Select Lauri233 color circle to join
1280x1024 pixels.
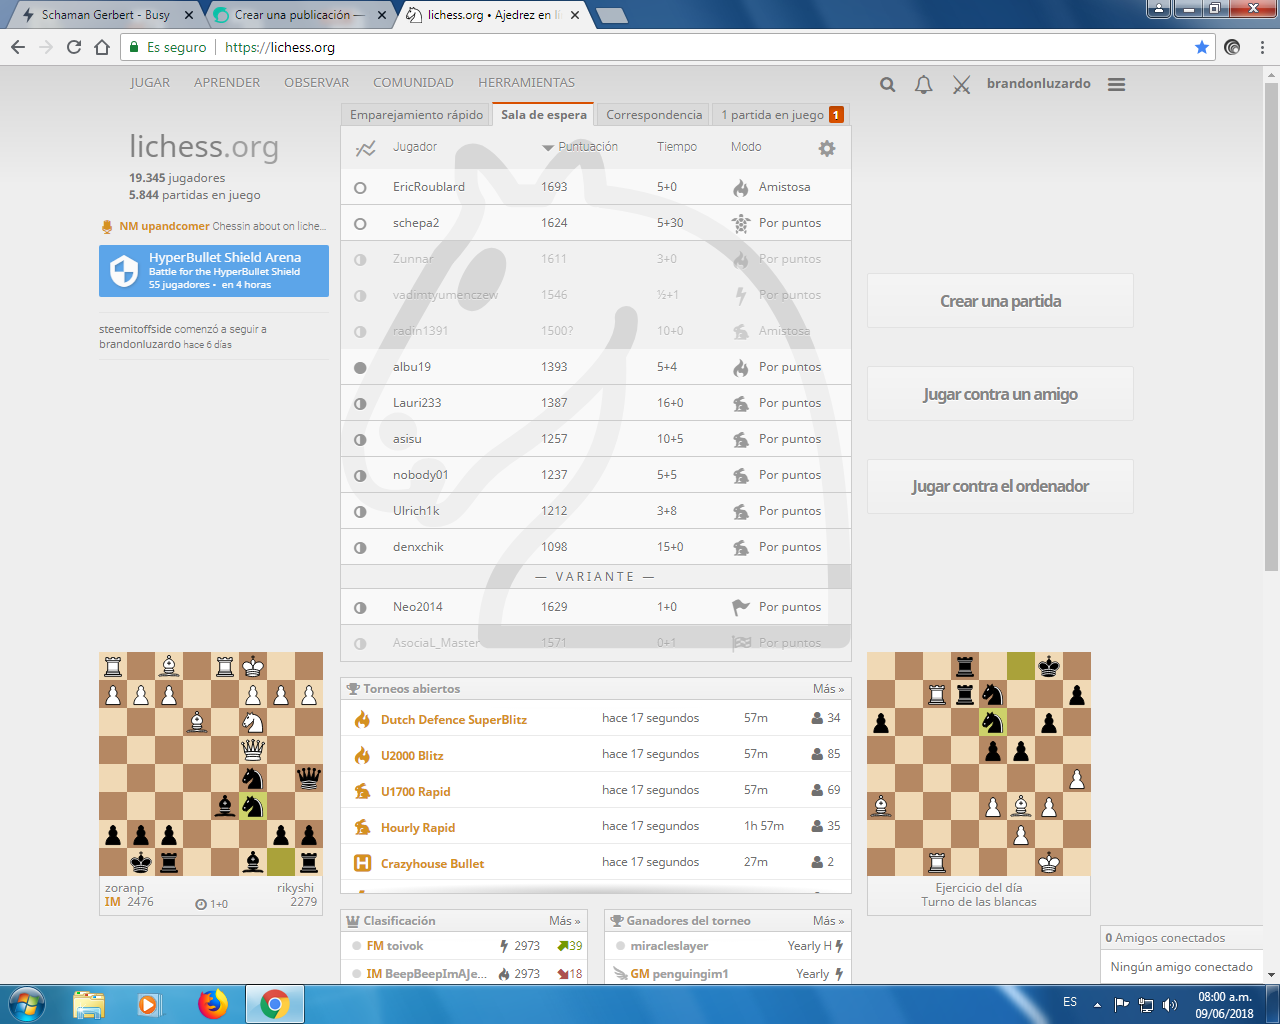pos(360,403)
